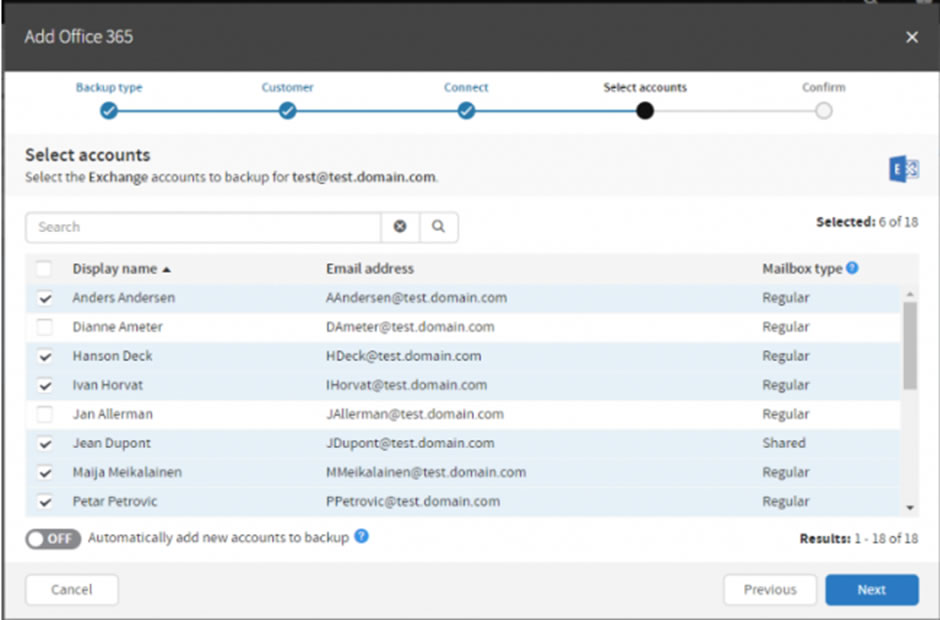
Task: Click into the Search input field
Action: (x=203, y=227)
